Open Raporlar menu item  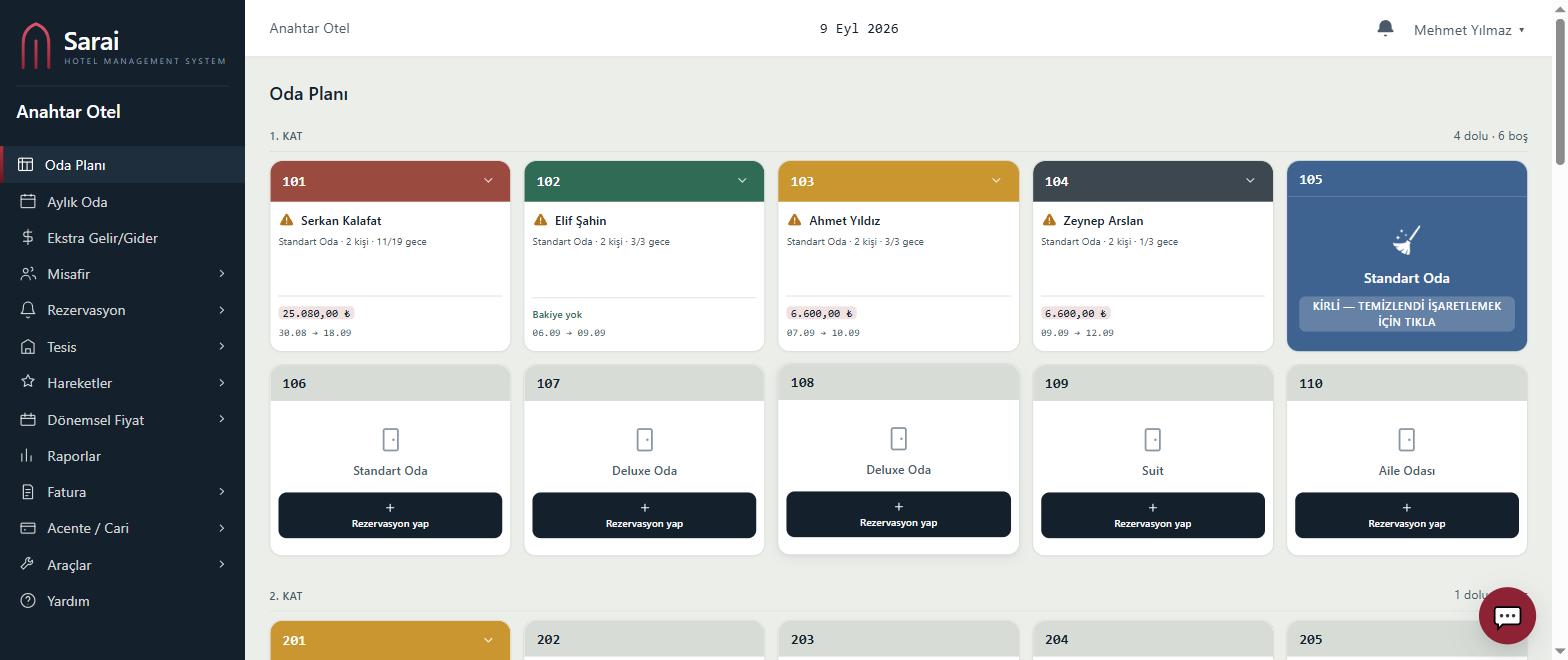(x=122, y=456)
